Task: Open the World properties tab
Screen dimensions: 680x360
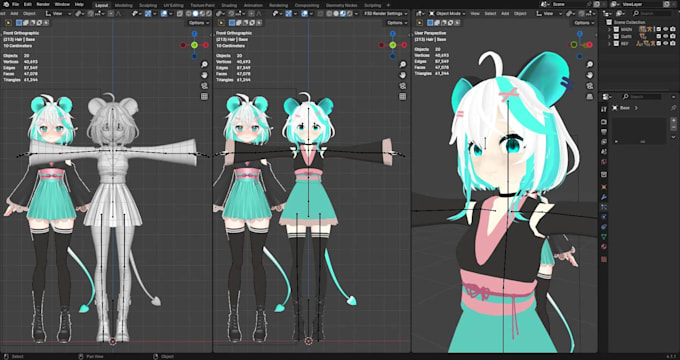Action: pyautogui.click(x=604, y=162)
